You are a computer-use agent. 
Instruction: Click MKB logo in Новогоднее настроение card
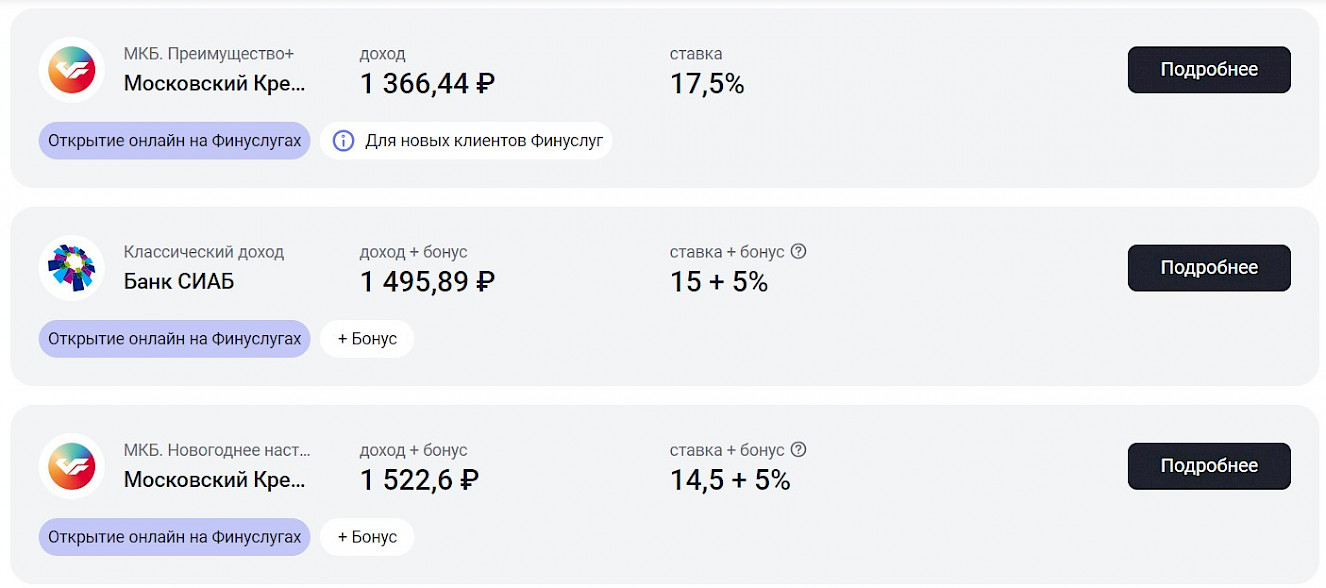click(72, 466)
